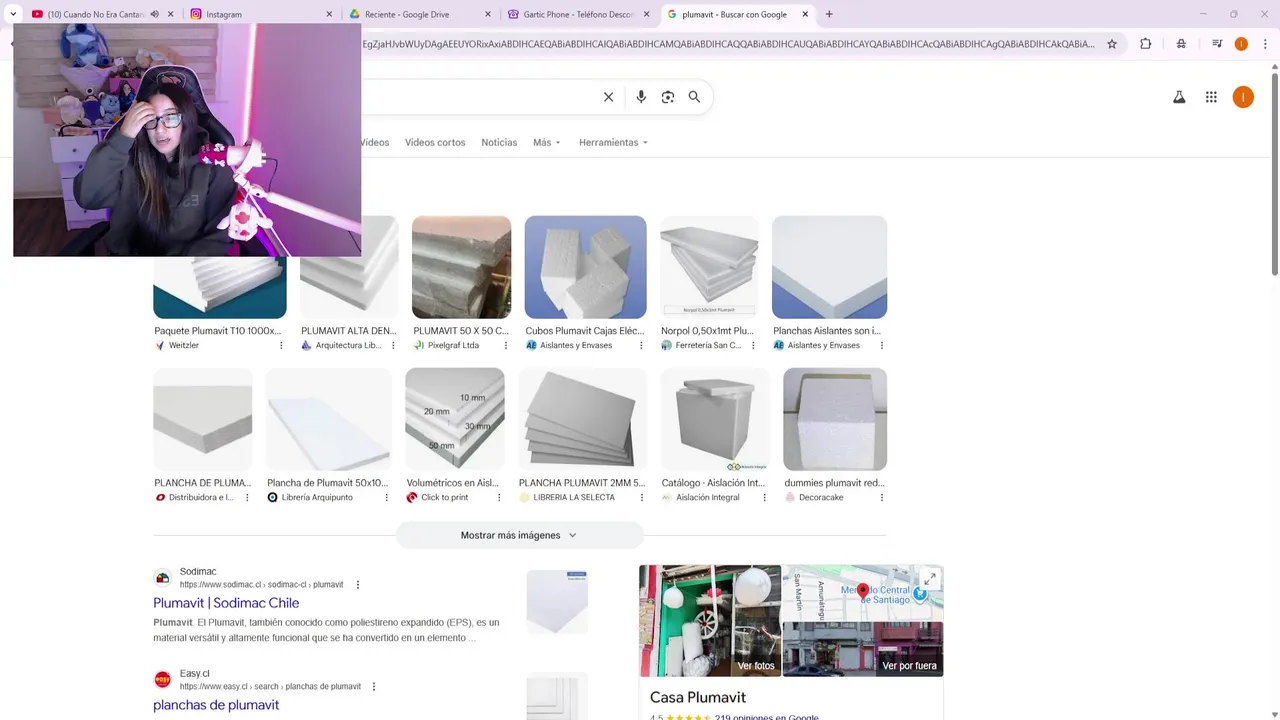Select the Videos cortos search filter
This screenshot has width=1280, height=720.
pyautogui.click(x=435, y=143)
